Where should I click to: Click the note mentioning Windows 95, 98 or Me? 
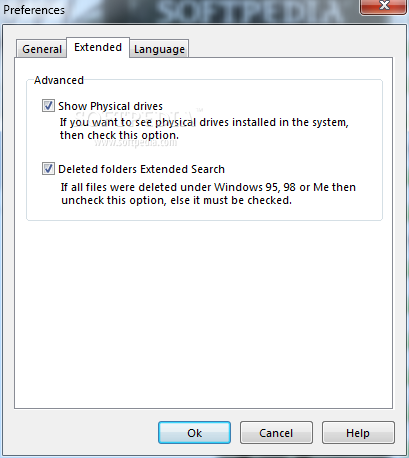[208, 187]
